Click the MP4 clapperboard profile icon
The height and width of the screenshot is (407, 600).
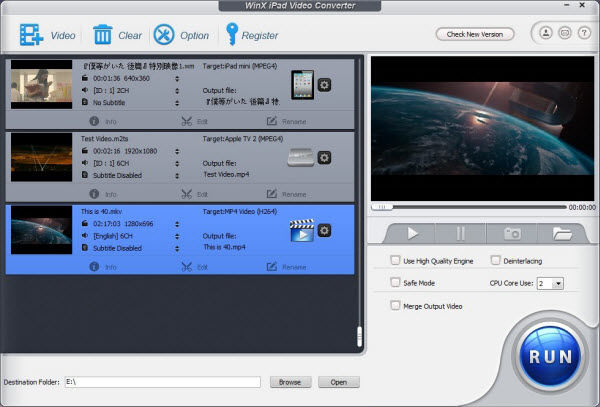pos(302,230)
